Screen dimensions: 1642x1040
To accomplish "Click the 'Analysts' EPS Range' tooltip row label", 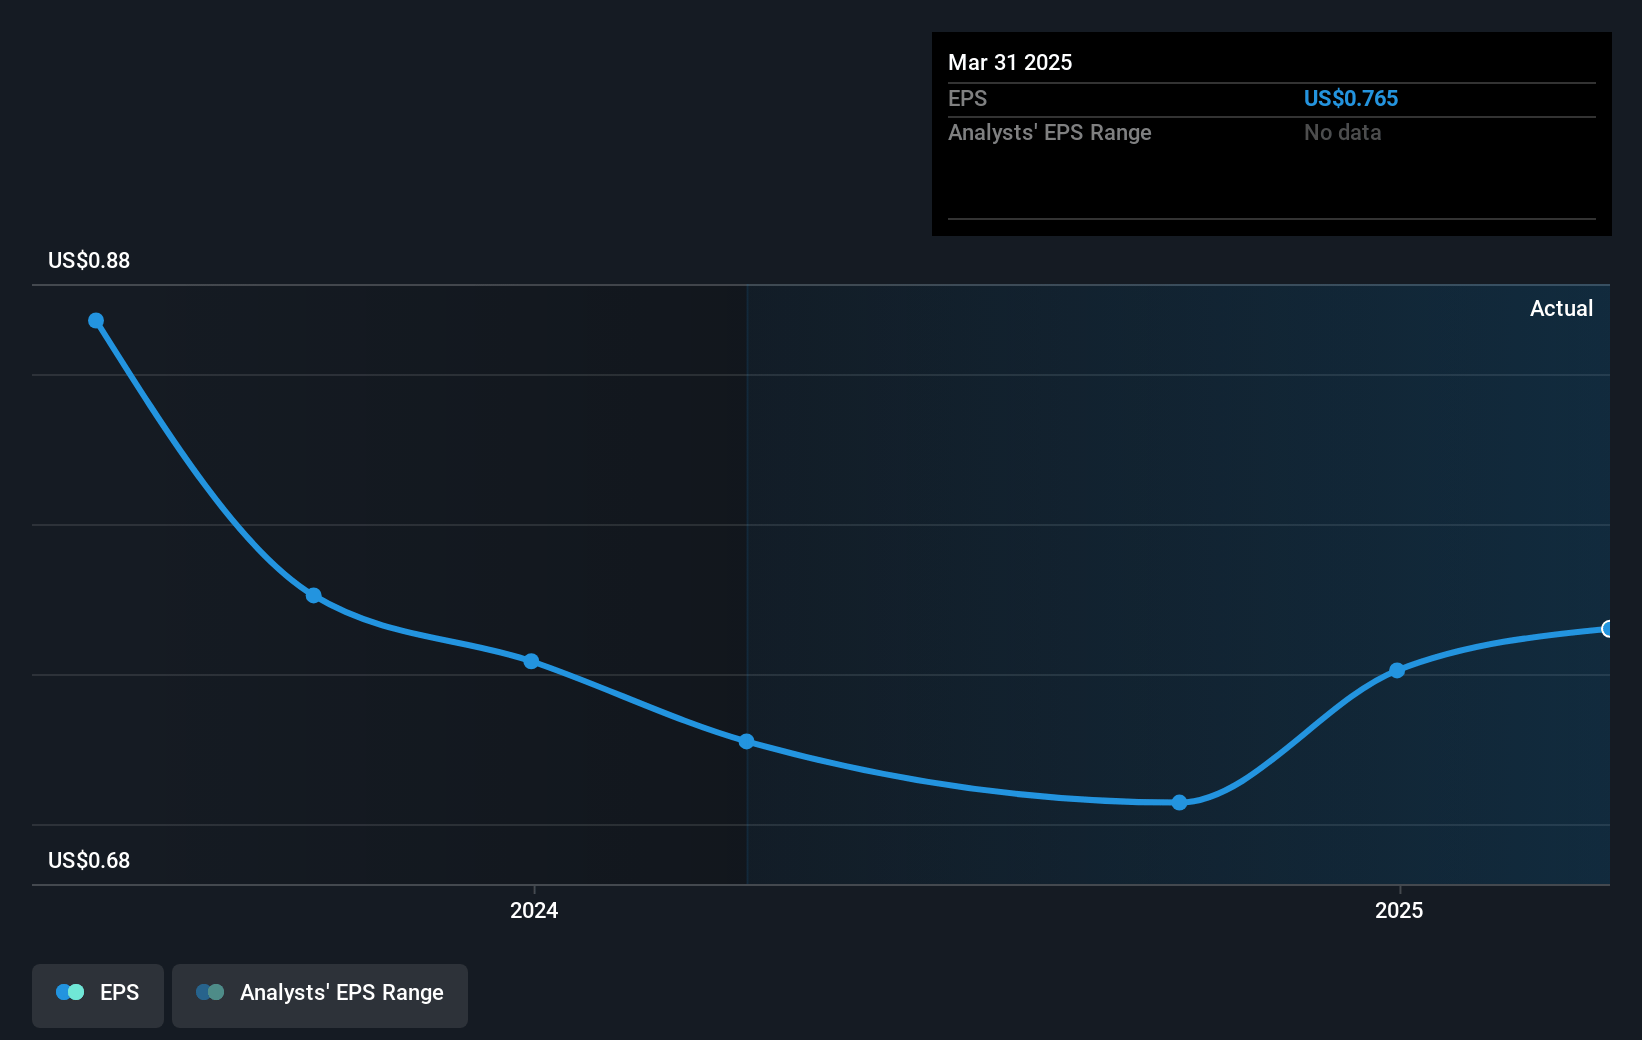I will pyautogui.click(x=1050, y=132).
